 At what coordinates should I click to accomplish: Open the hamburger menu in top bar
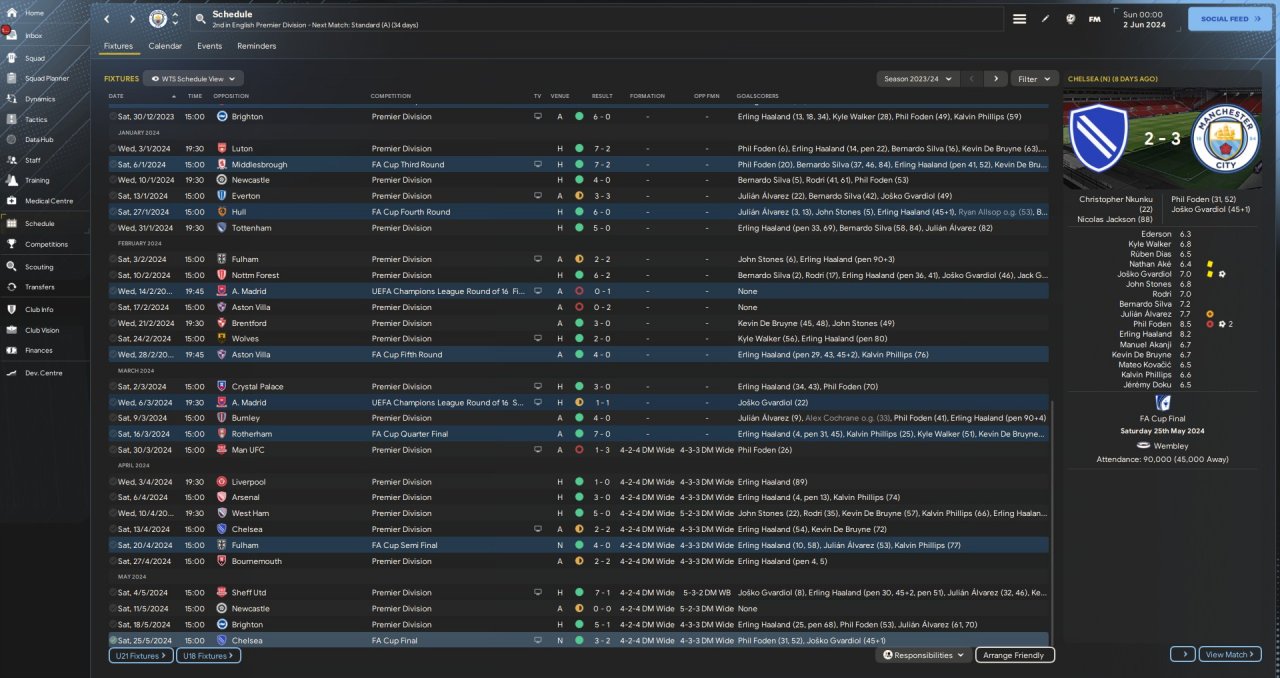click(x=1019, y=19)
